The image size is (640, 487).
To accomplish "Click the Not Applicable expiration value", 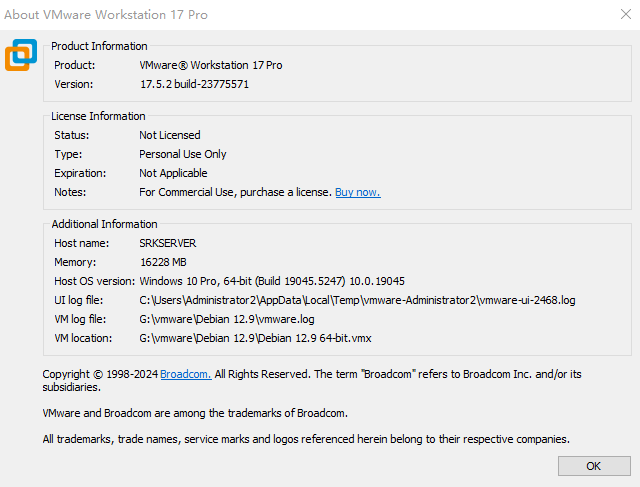I will [175, 173].
